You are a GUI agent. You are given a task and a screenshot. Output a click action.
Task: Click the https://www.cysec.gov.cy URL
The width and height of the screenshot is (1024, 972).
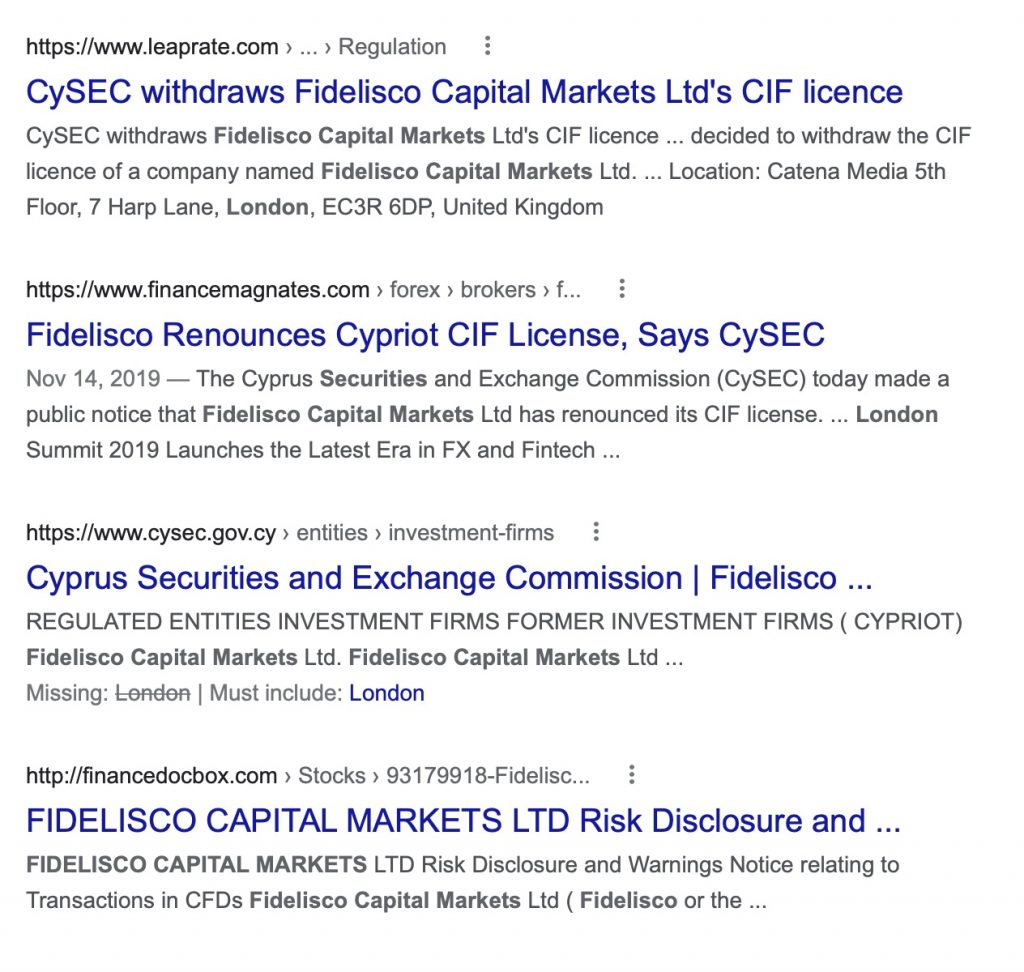coord(151,533)
